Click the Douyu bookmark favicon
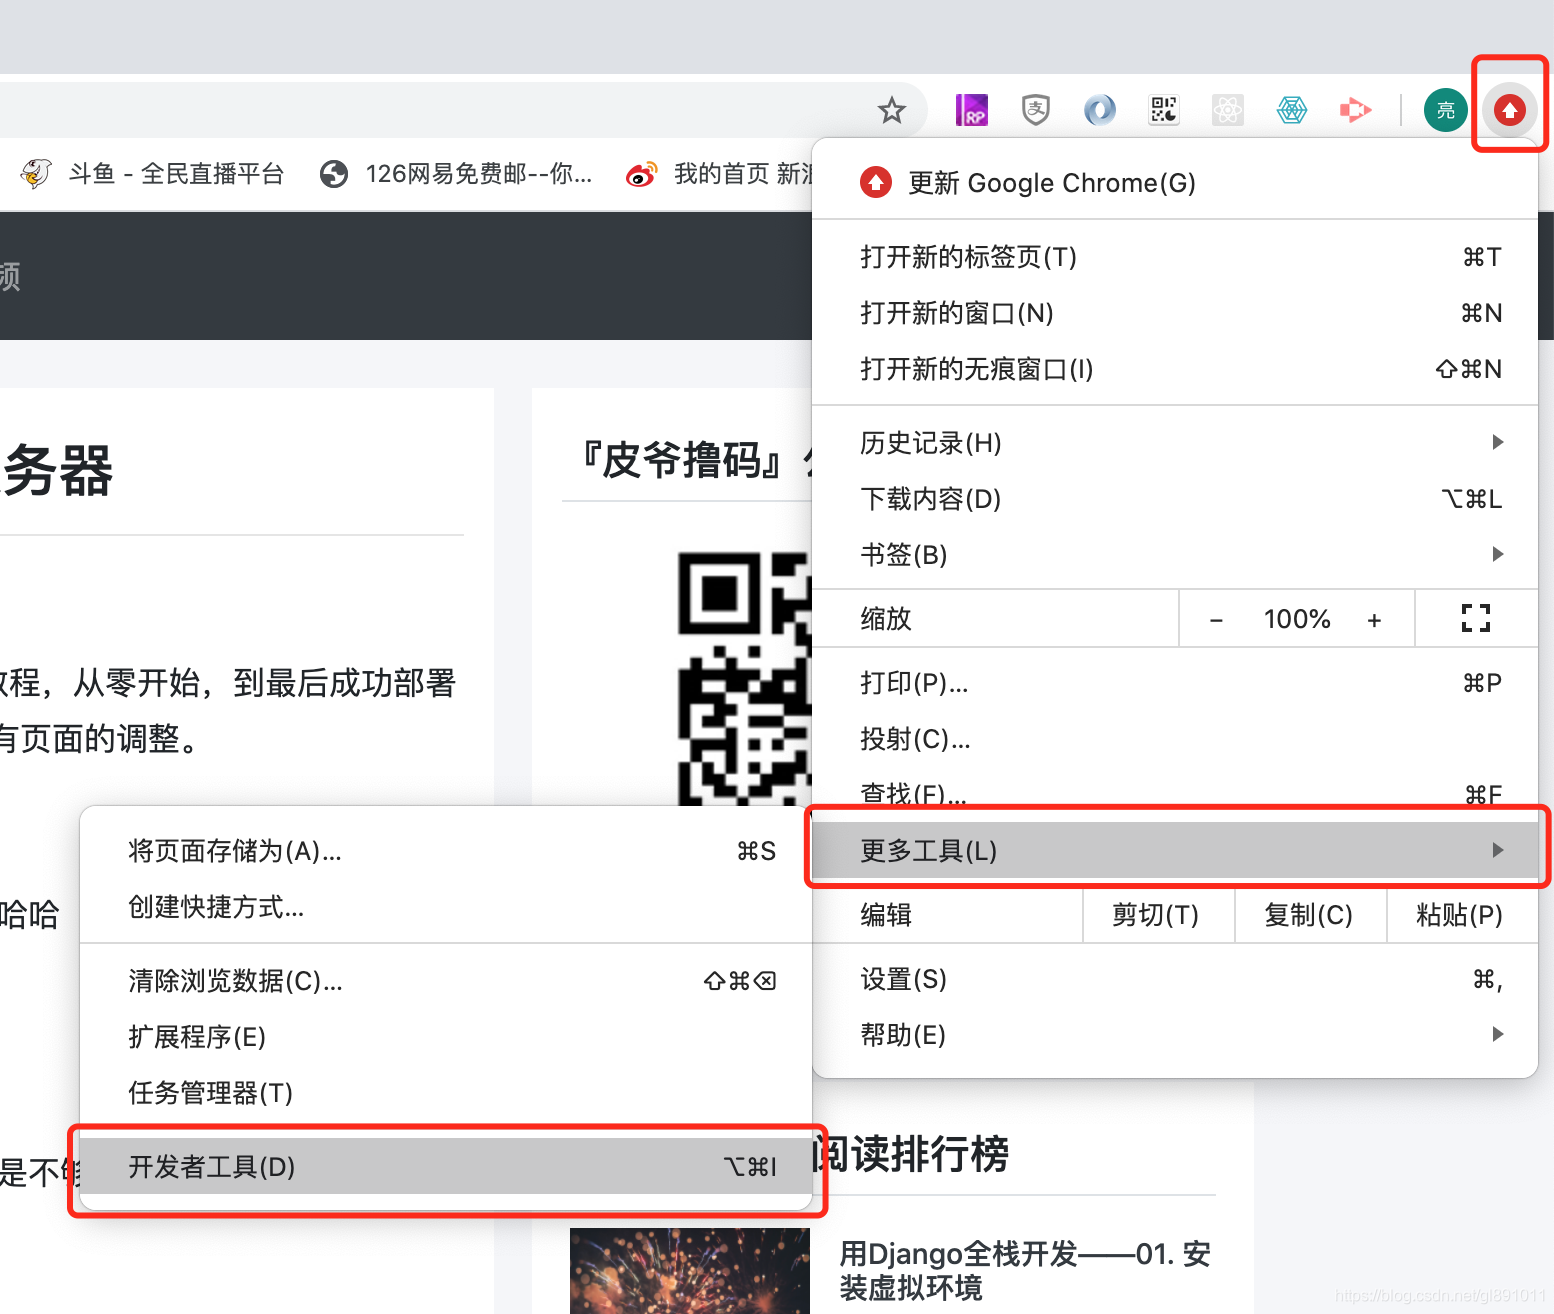 tap(36, 173)
